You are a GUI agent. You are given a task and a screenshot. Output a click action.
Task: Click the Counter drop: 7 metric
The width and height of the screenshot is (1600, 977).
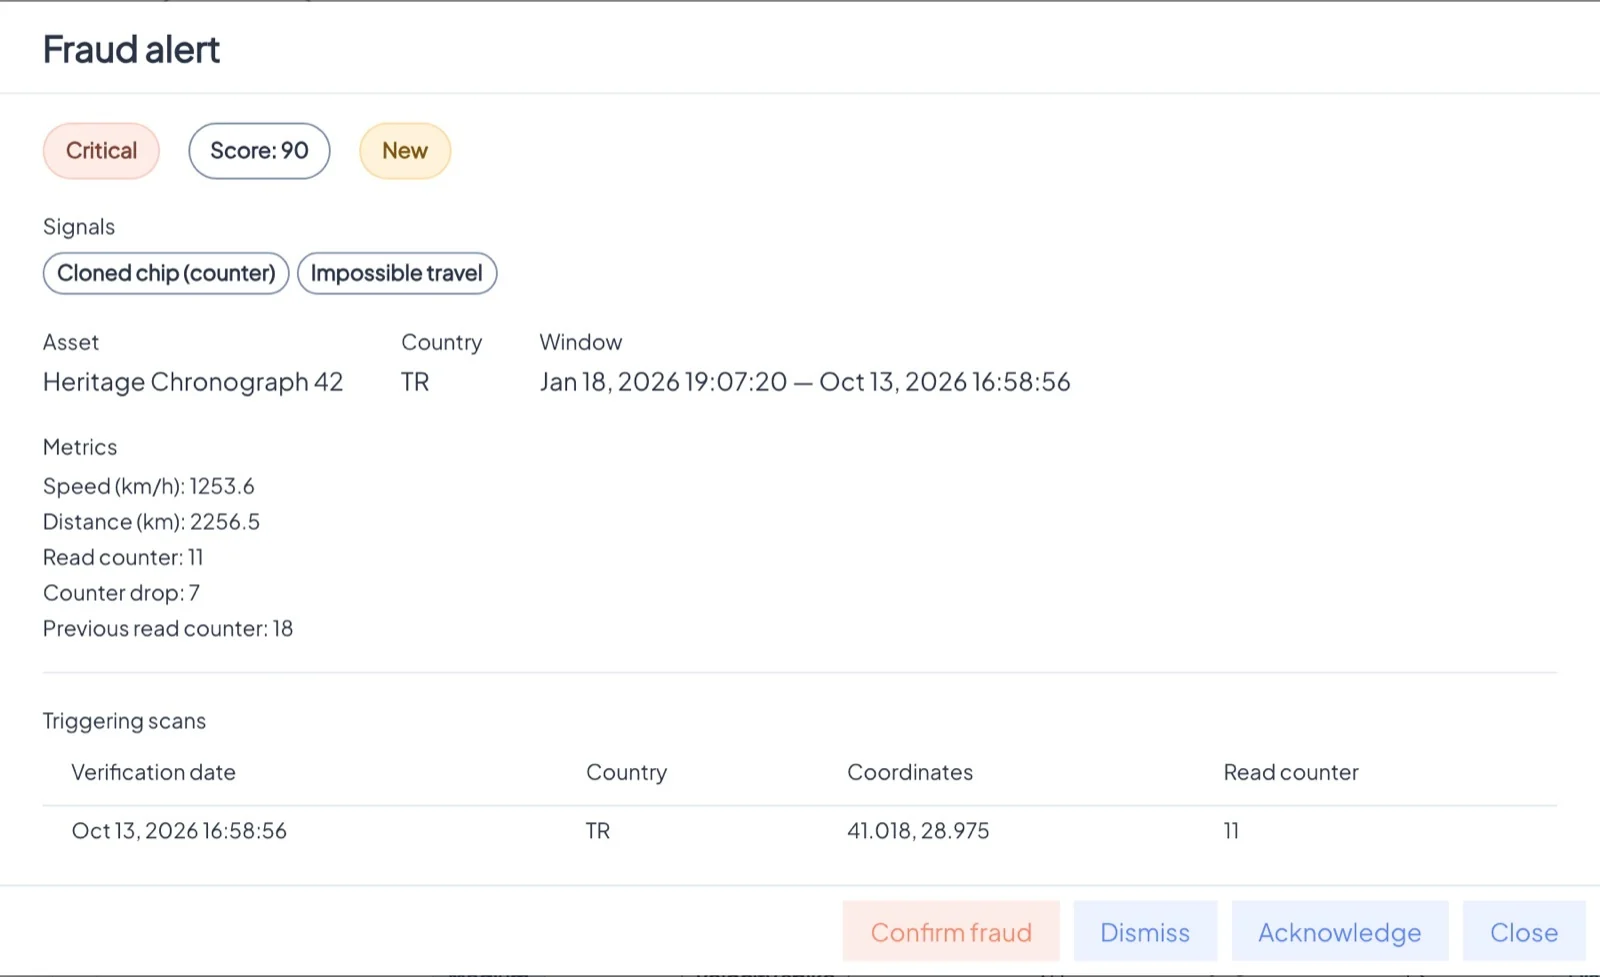click(121, 593)
